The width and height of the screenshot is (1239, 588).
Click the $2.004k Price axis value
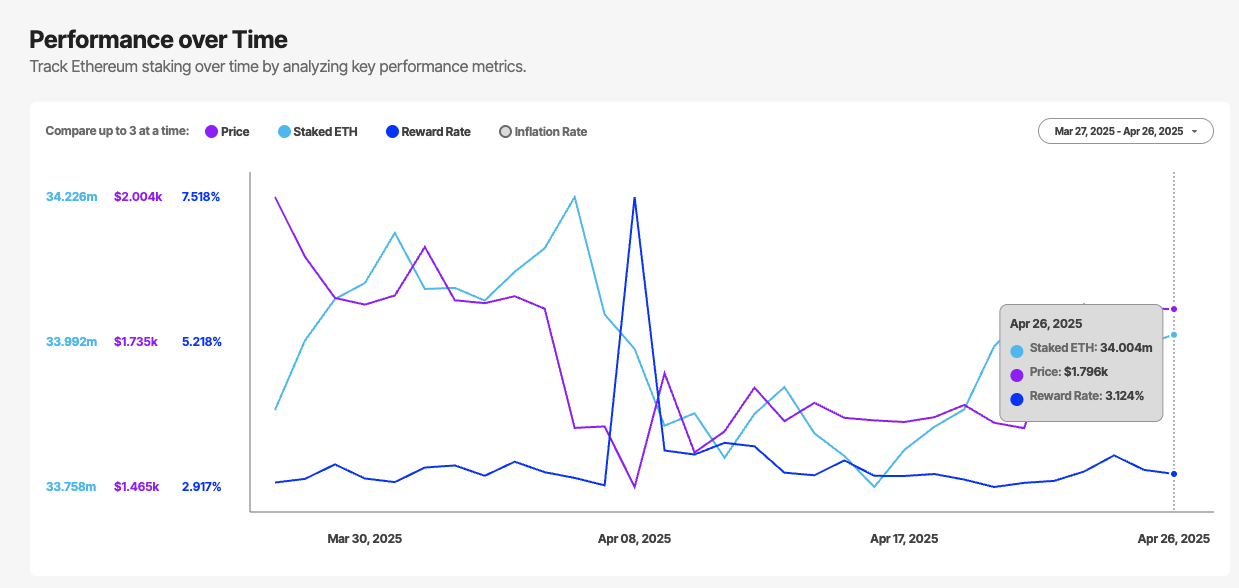[138, 197]
